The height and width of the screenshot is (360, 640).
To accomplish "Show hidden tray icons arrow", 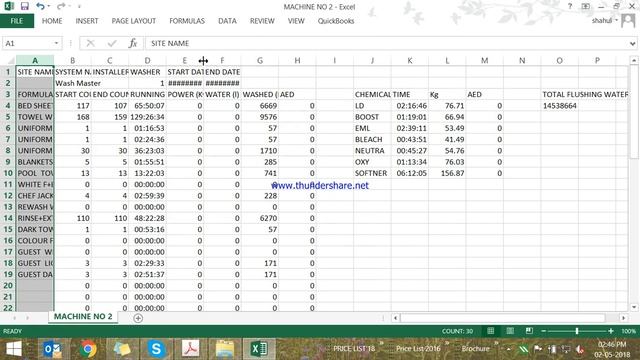I will (508, 349).
